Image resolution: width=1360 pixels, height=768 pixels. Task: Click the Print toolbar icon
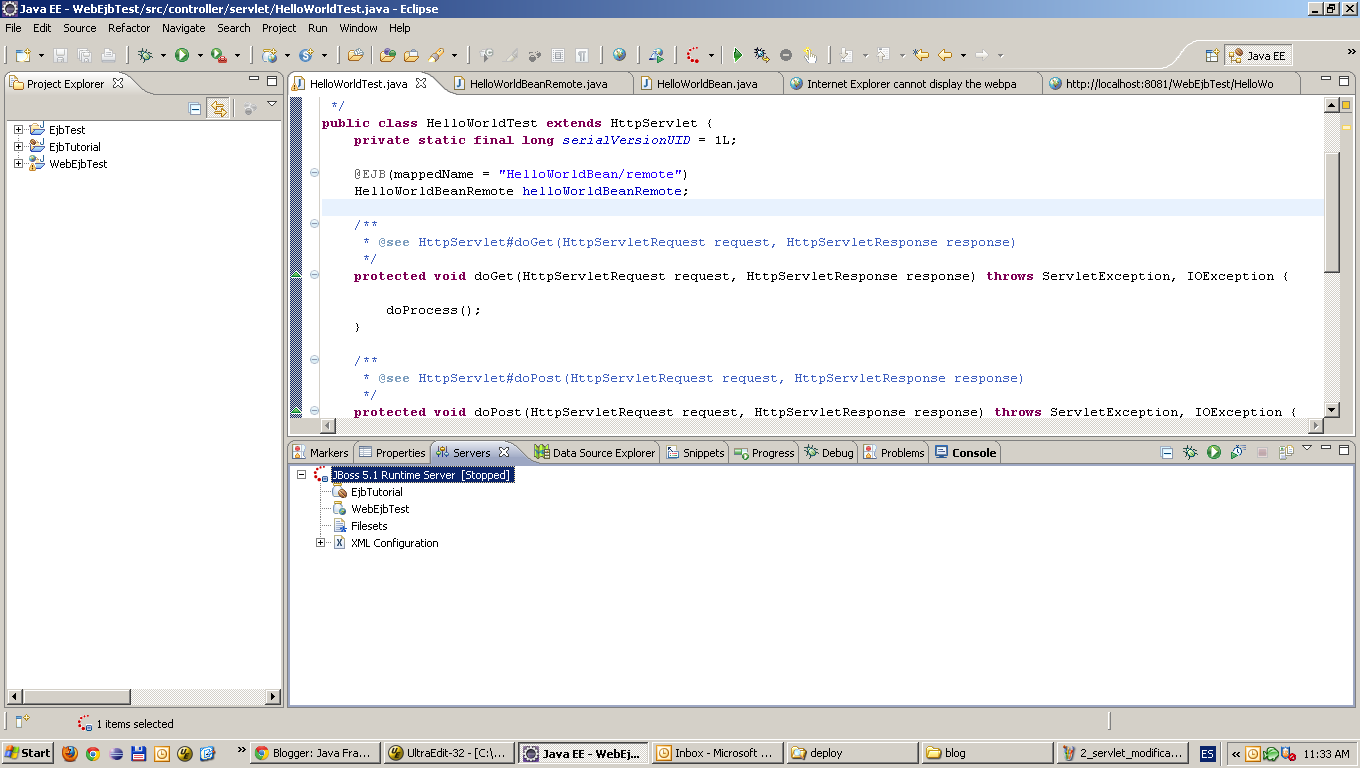tap(107, 57)
